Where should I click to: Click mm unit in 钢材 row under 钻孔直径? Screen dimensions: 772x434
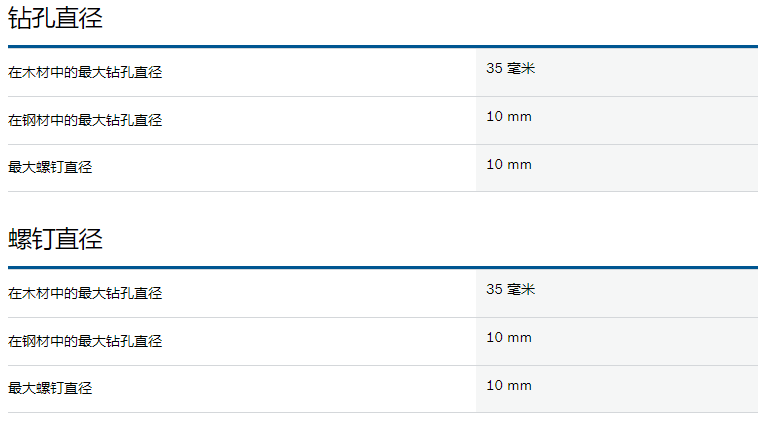(x=519, y=118)
